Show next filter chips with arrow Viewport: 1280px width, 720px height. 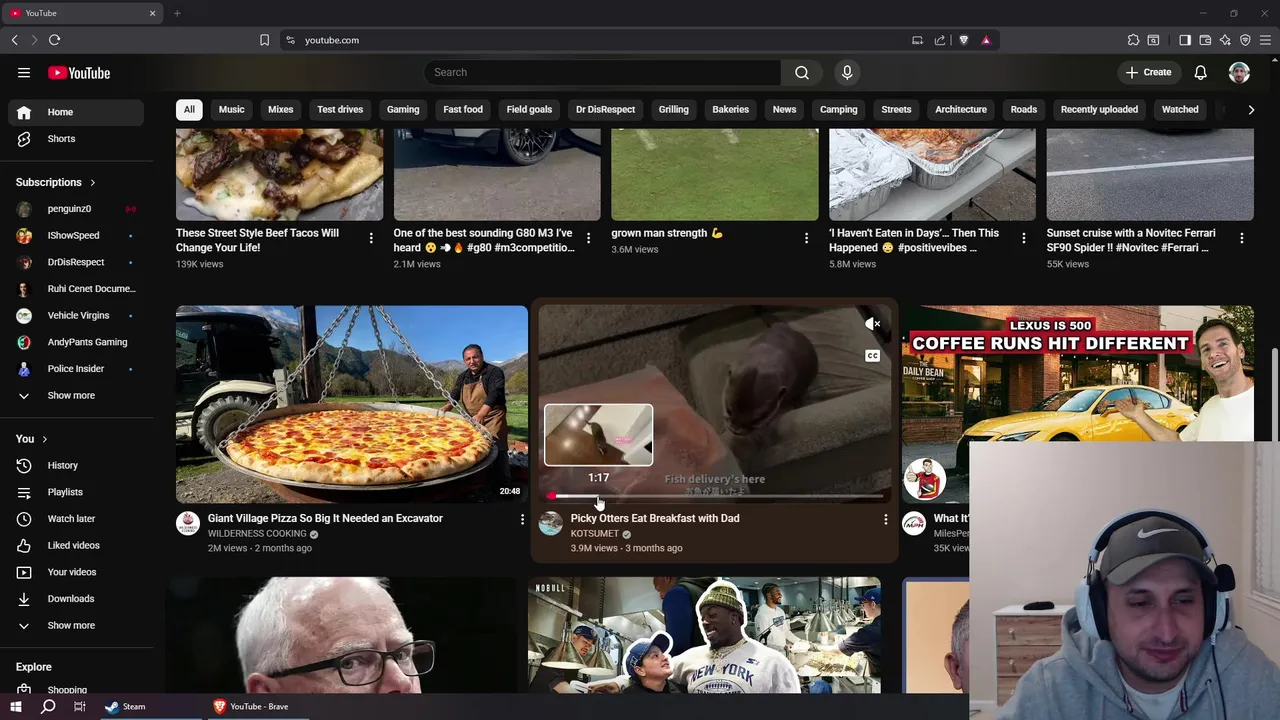[x=1251, y=109]
